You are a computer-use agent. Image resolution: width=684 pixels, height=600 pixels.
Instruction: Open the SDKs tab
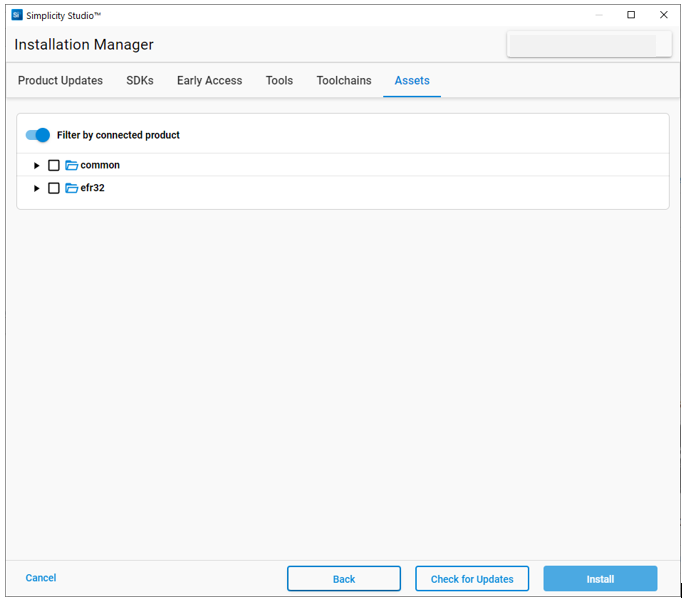[140, 81]
